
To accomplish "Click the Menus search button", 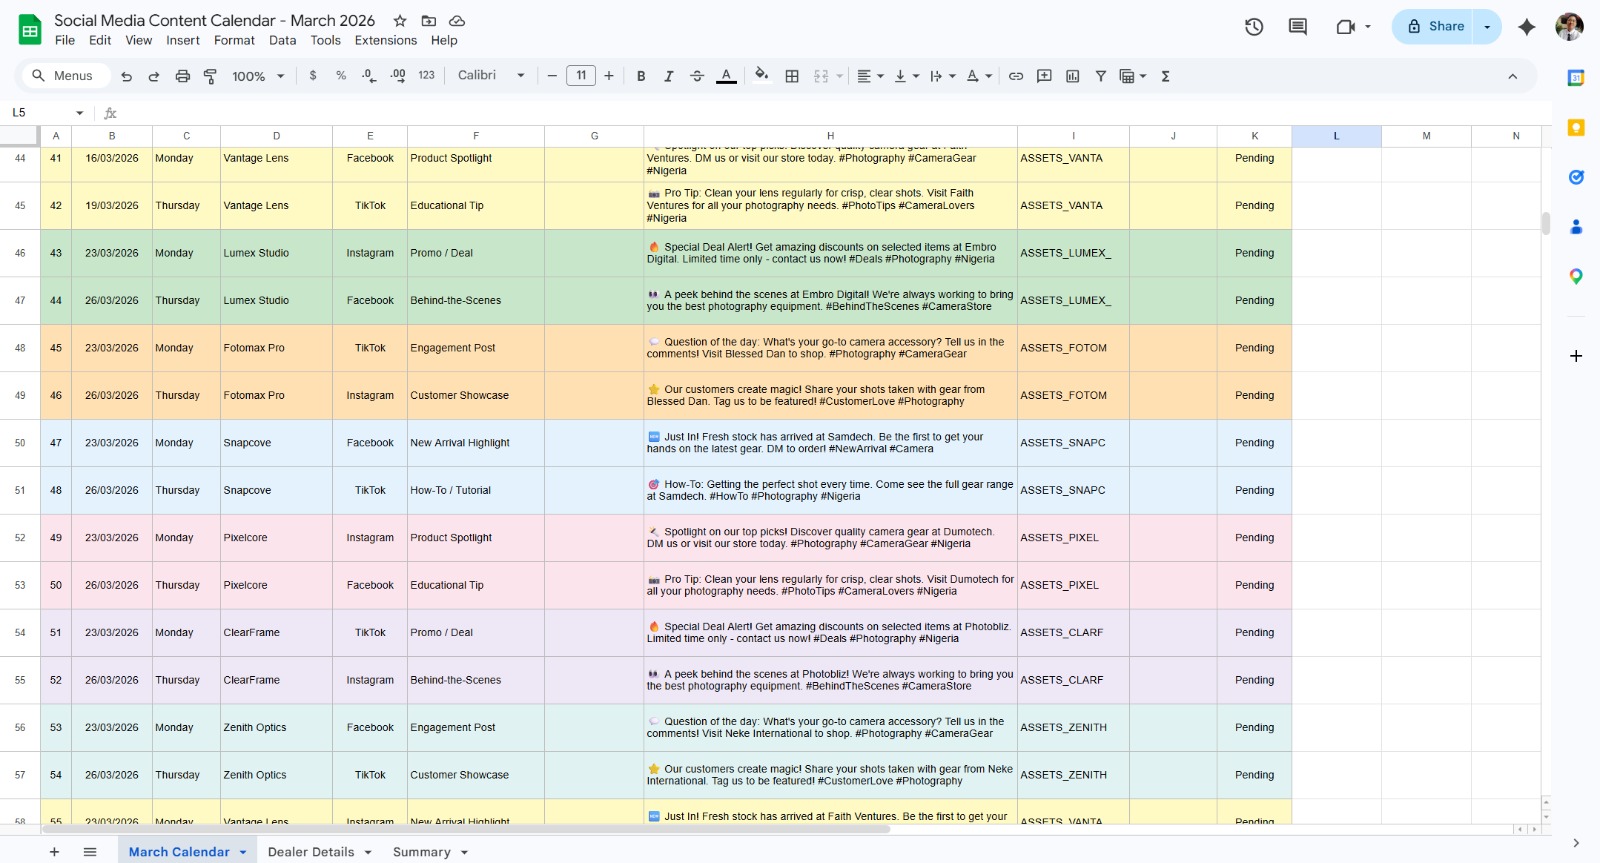I will pos(63,75).
